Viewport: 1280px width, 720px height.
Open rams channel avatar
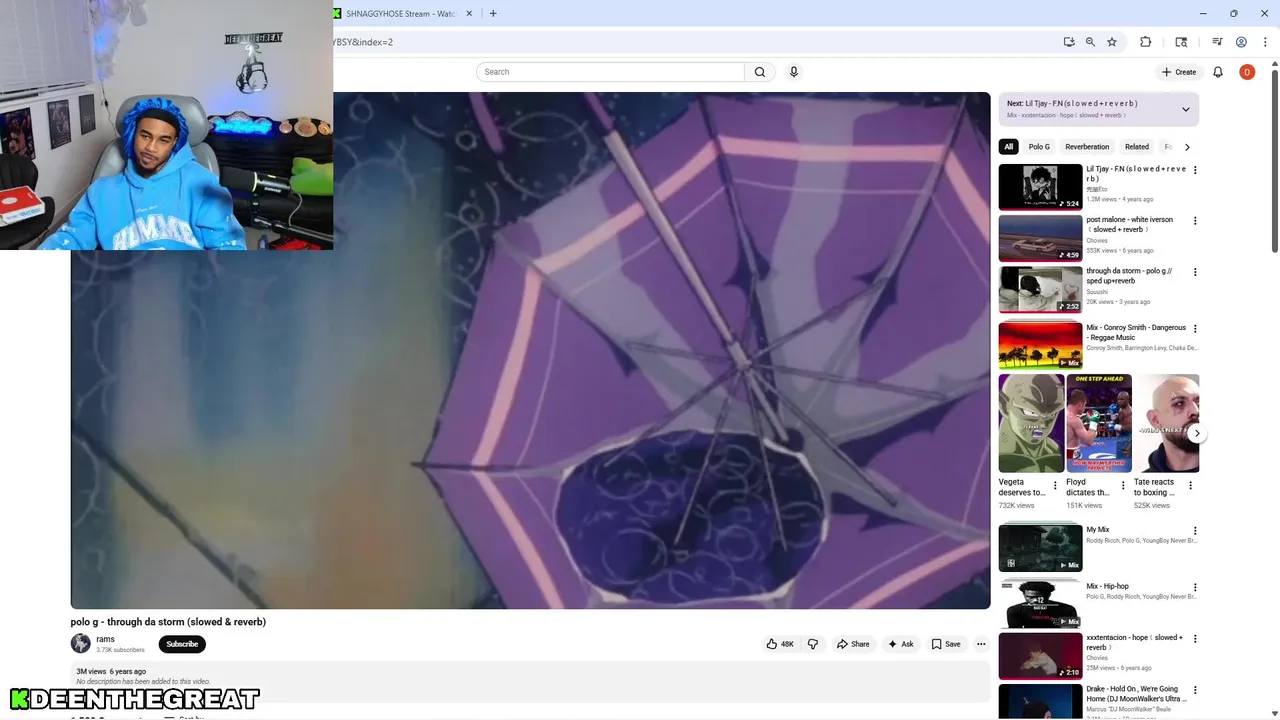click(81, 644)
